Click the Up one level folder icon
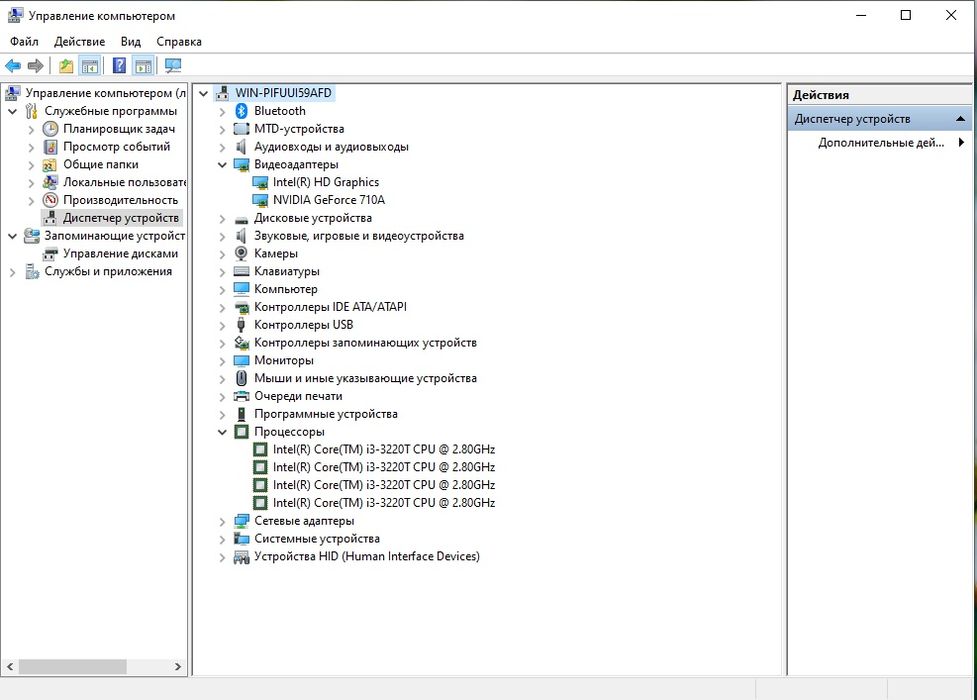The height and width of the screenshot is (700, 977). (x=66, y=65)
